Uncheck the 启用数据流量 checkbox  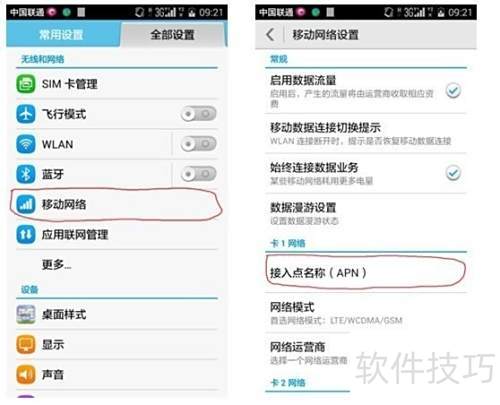pyautogui.click(x=453, y=91)
